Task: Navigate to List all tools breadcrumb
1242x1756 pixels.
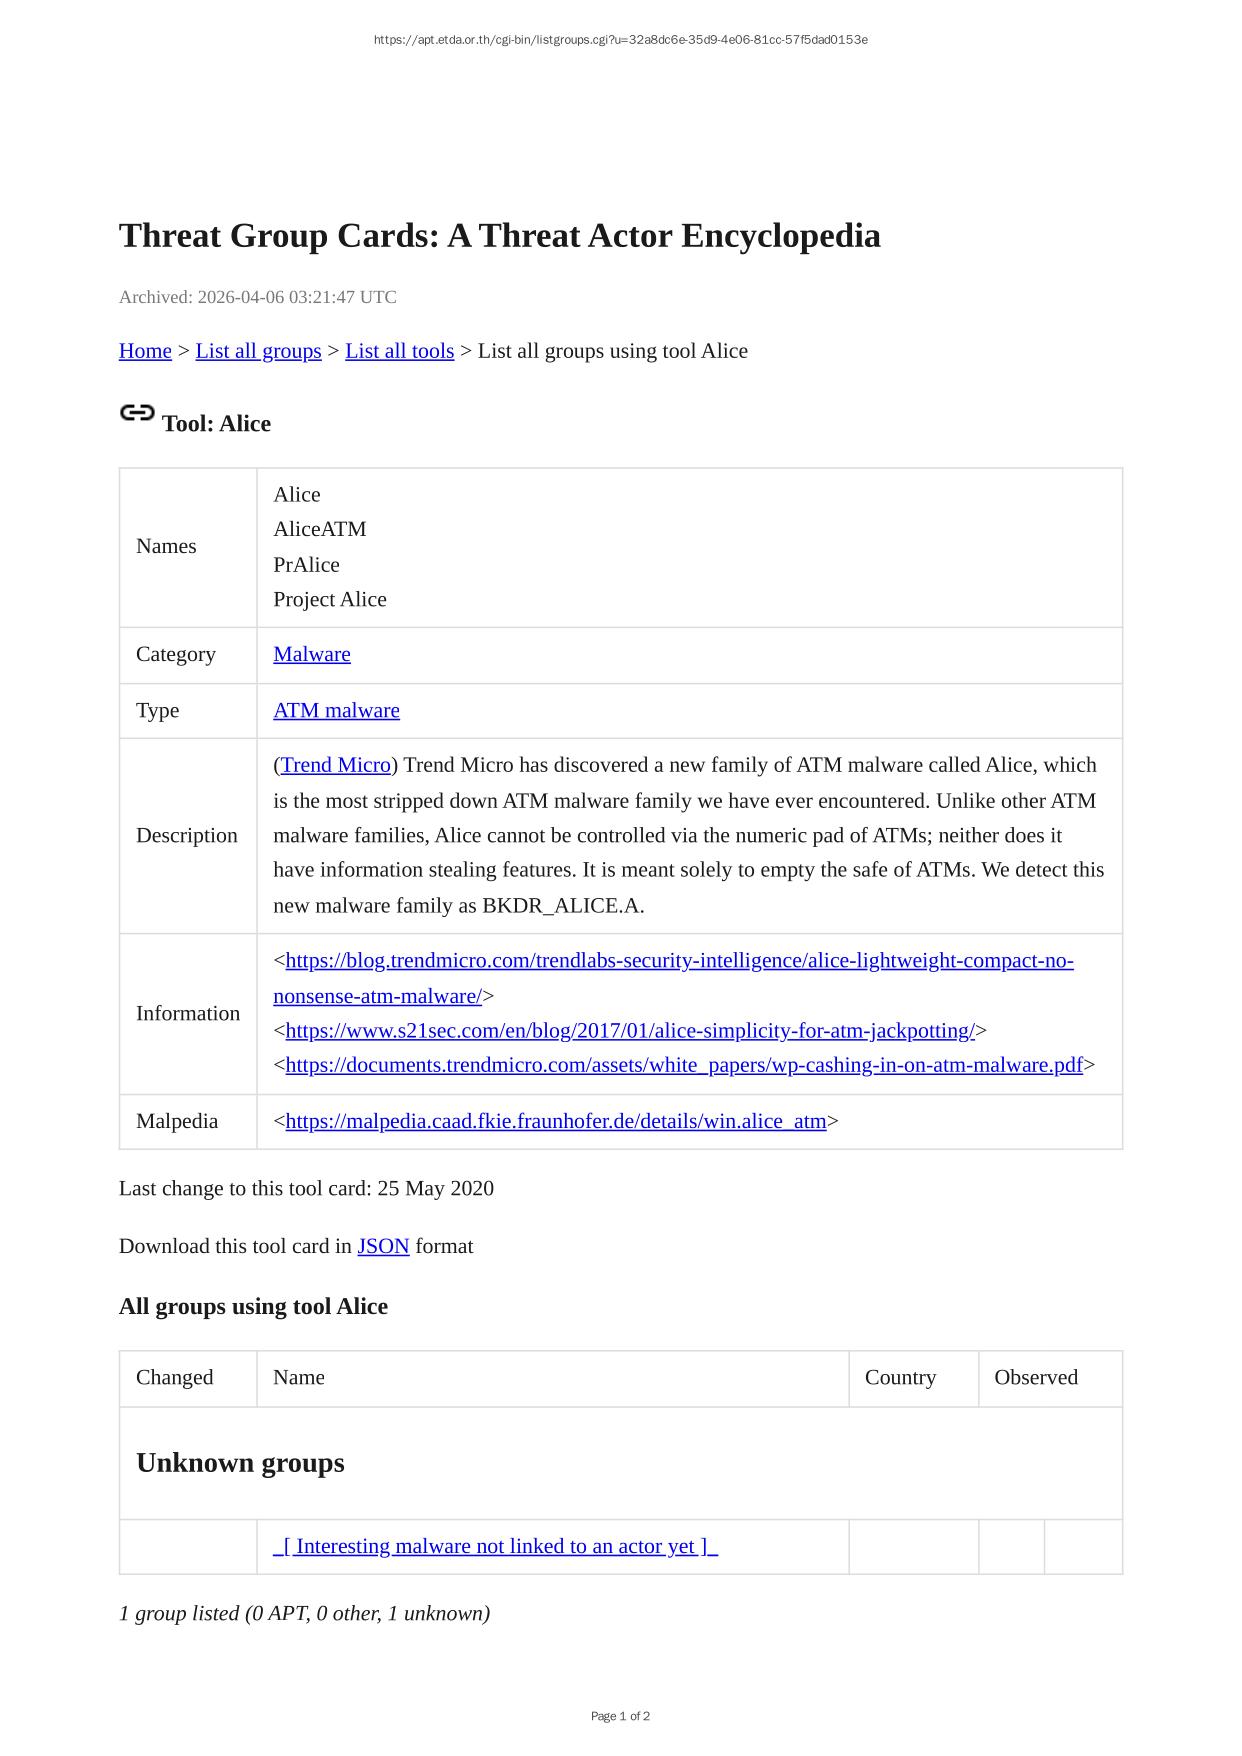Action: (x=399, y=351)
